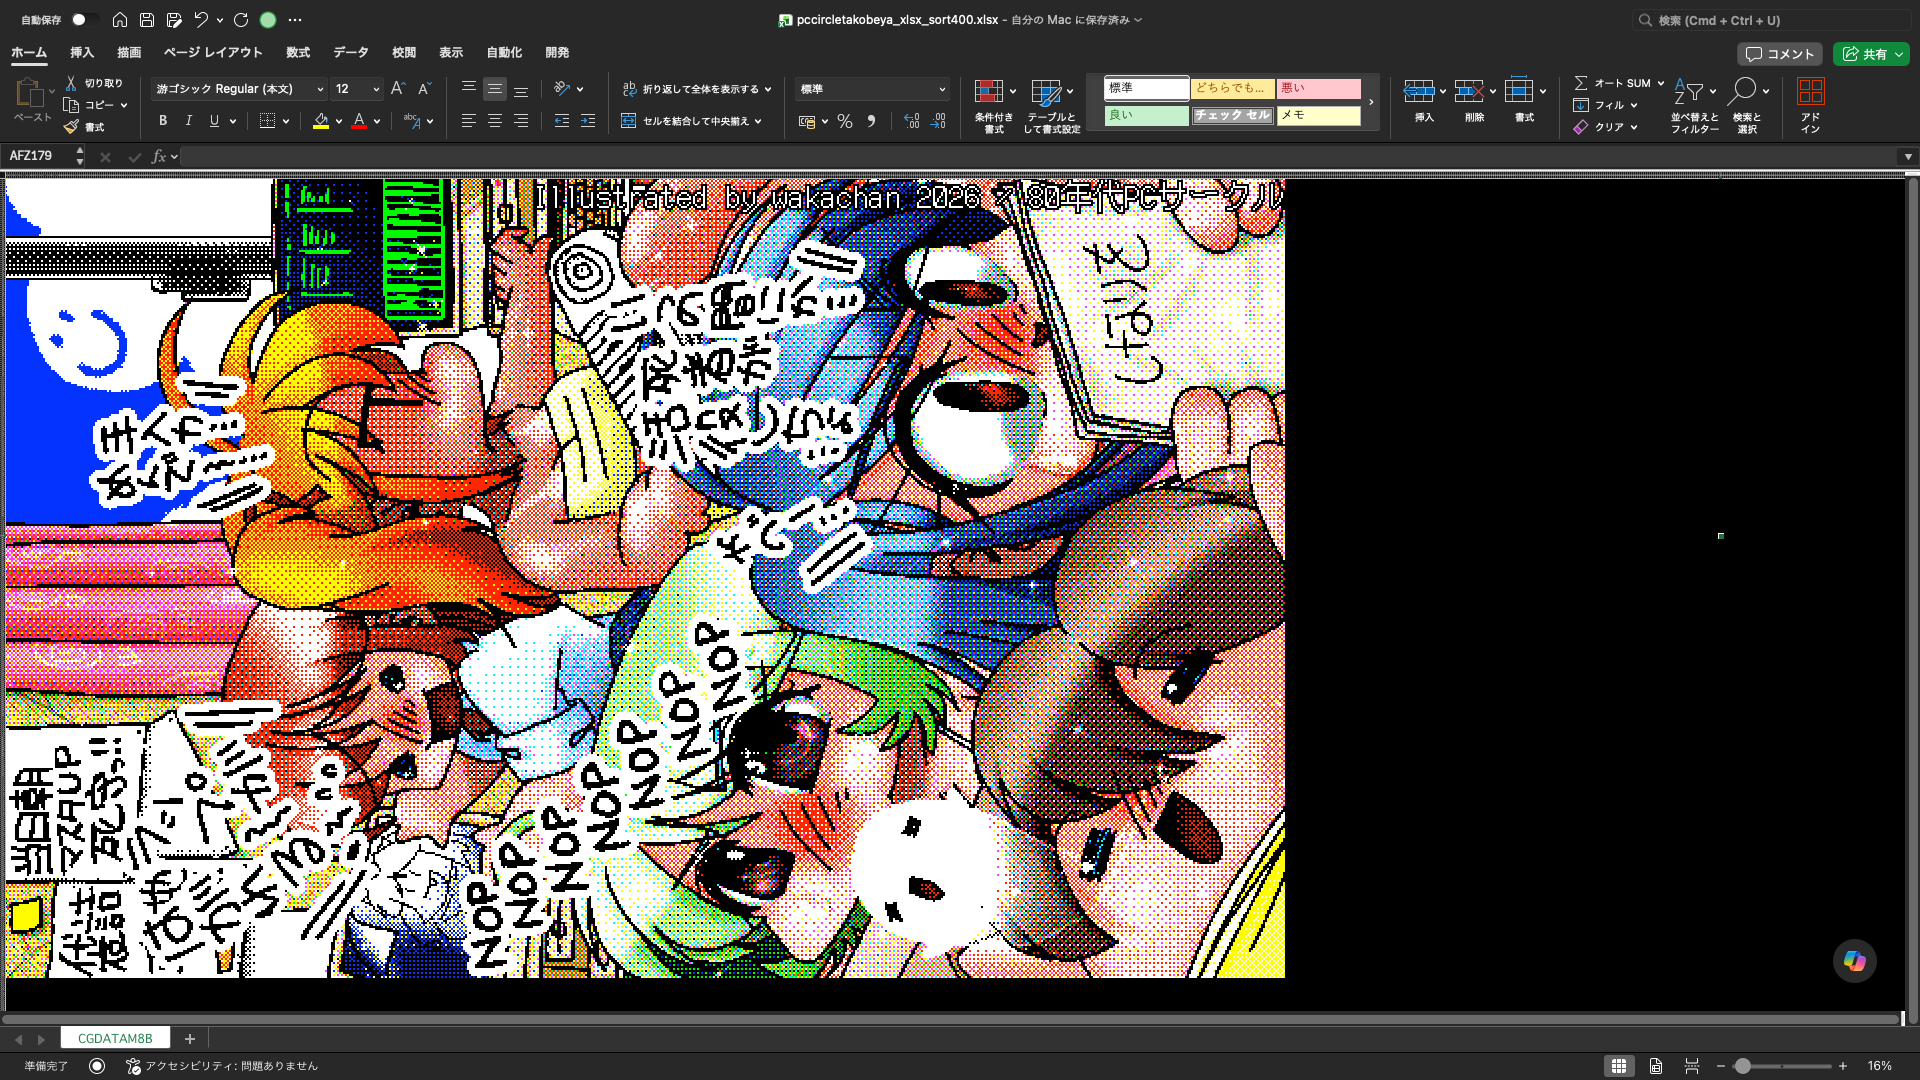Screen dimensions: 1920x1080
Task: Click the コメント comments button
Action: (1780, 54)
